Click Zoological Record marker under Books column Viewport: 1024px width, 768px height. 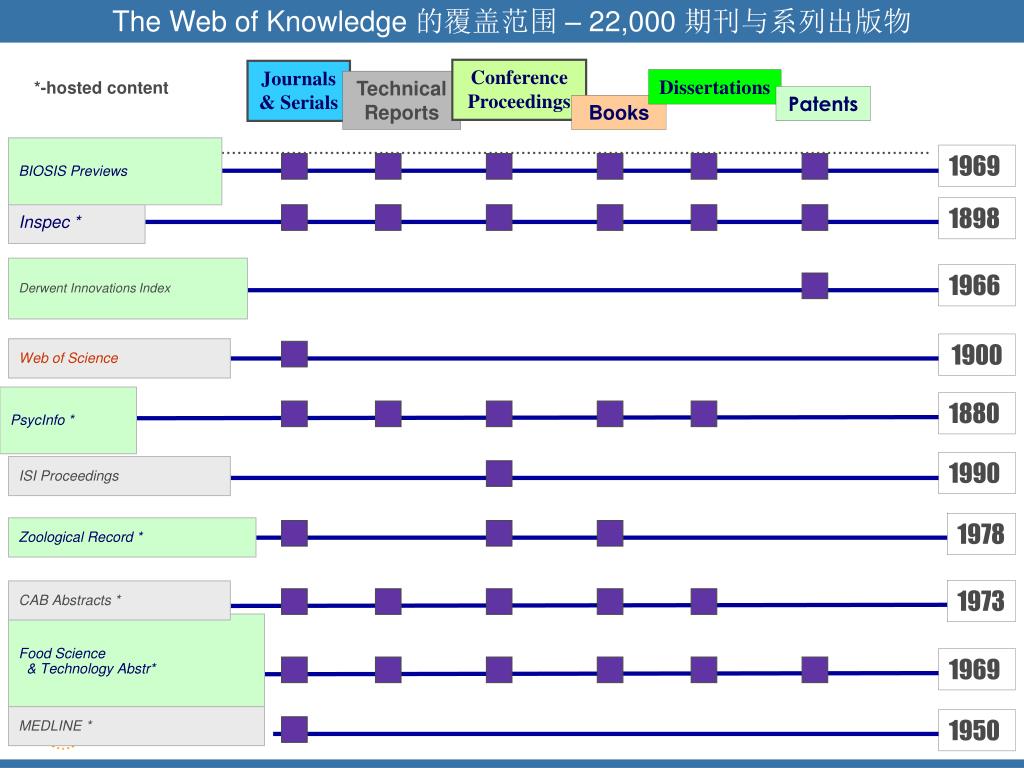pyautogui.click(x=610, y=534)
